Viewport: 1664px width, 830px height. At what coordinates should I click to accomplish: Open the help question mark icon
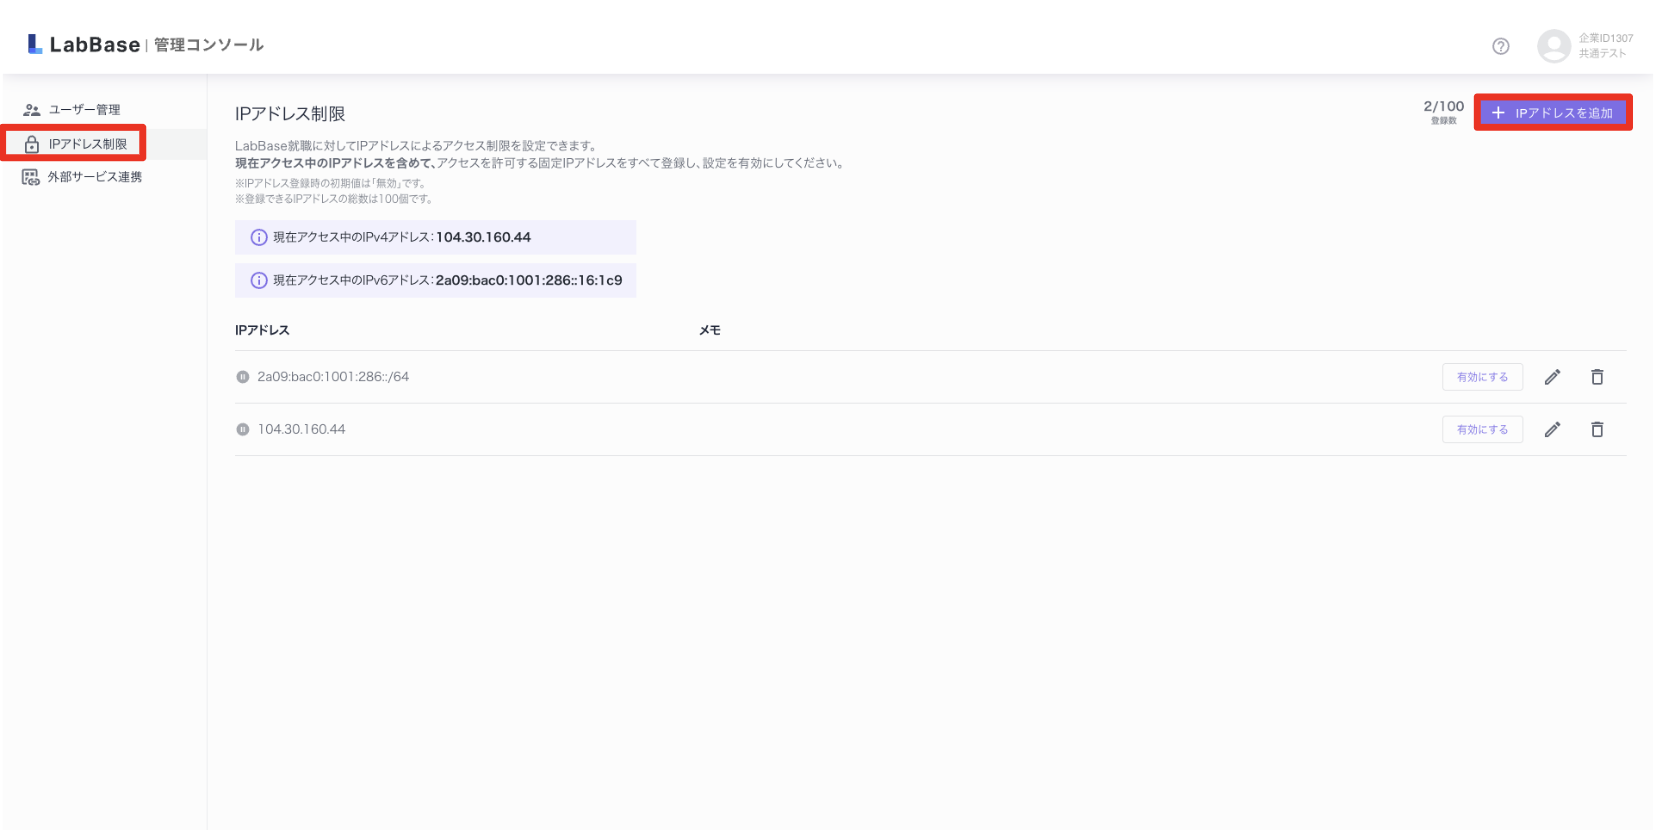[x=1501, y=46]
